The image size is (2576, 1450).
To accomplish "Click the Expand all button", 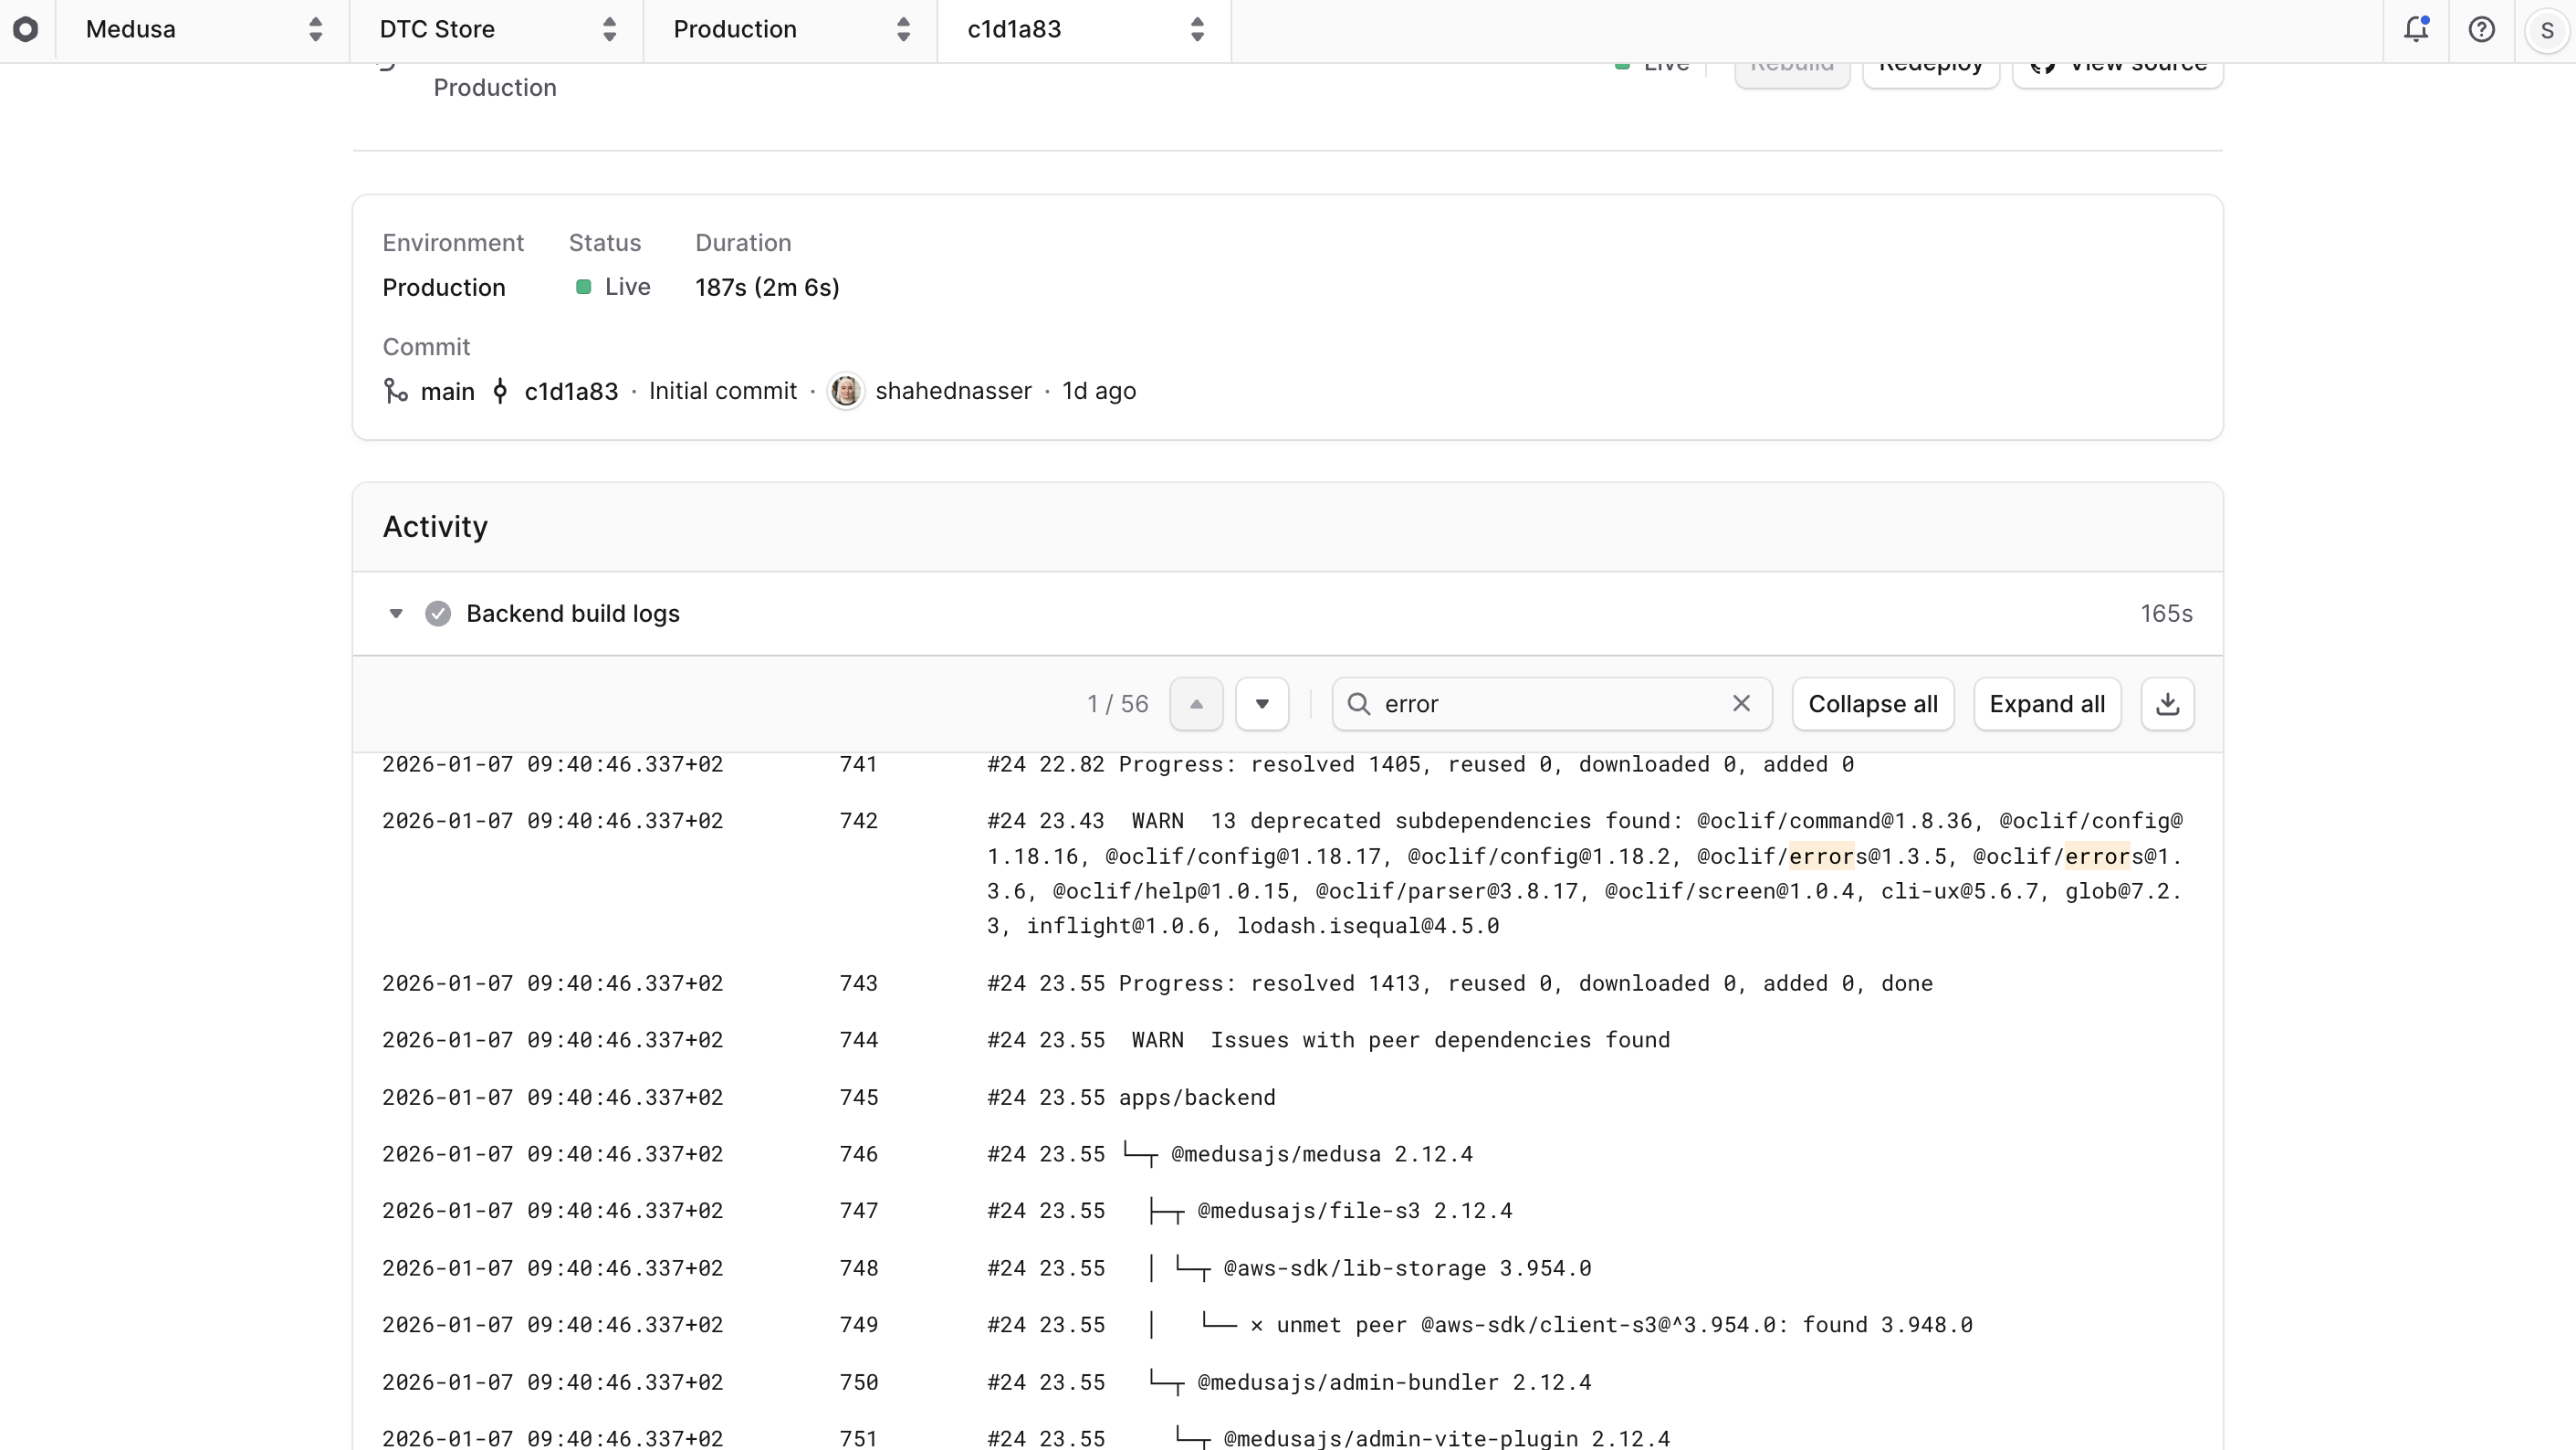I will pyautogui.click(x=2046, y=703).
